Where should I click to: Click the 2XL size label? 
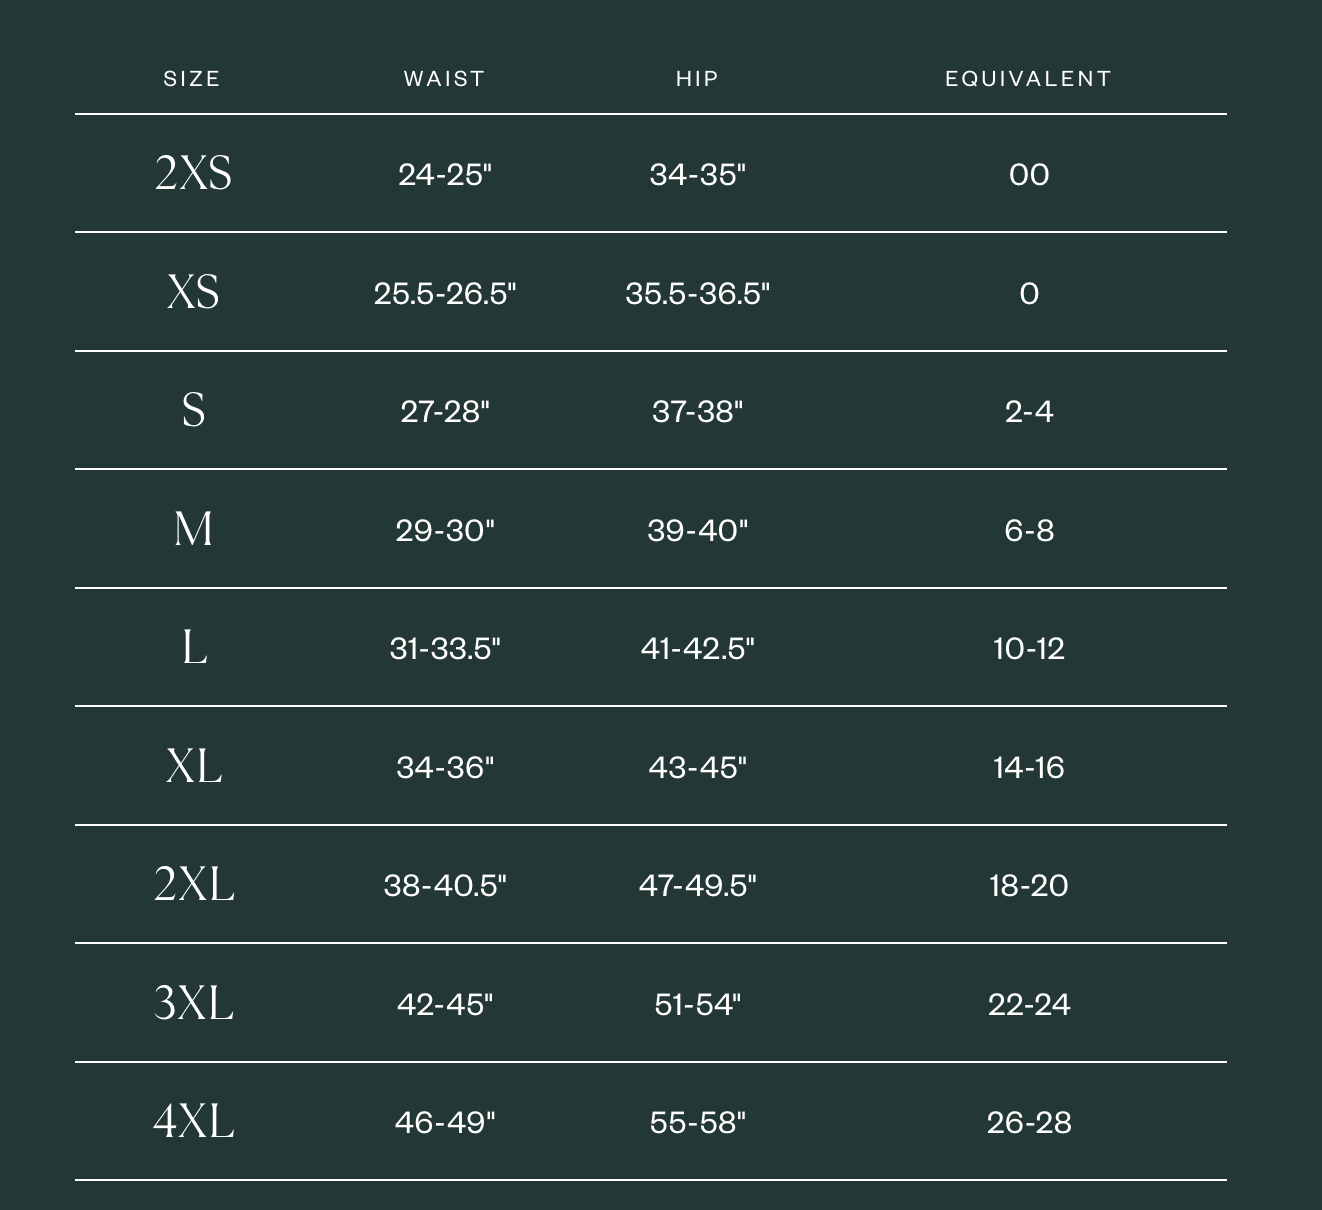194,884
